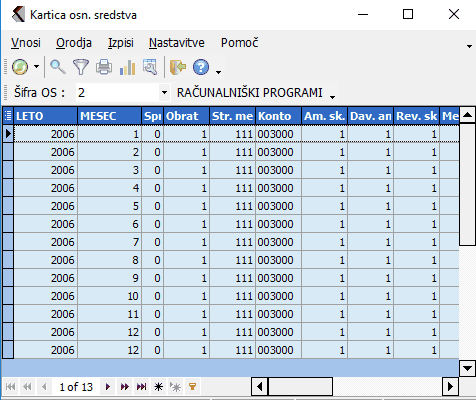Open the magnifying glass search tool
Screen dimensions: 476x400
coord(58,67)
